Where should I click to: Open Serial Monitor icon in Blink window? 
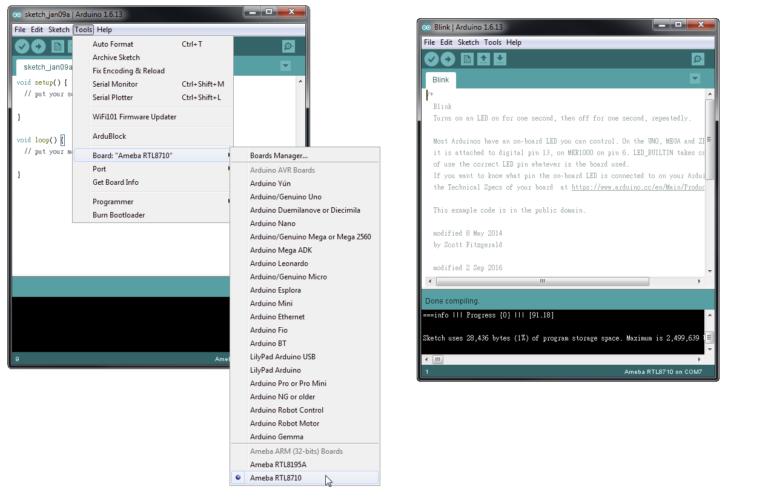coord(697,59)
